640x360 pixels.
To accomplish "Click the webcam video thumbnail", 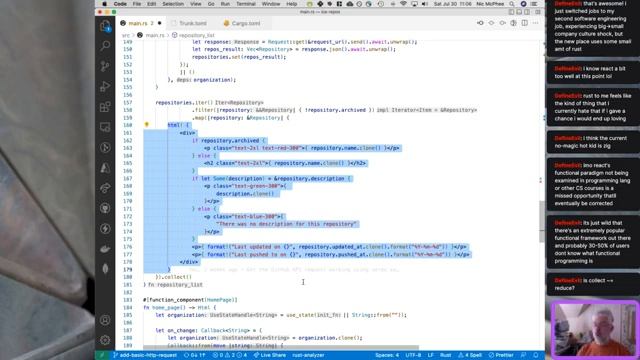I will 595,329.
